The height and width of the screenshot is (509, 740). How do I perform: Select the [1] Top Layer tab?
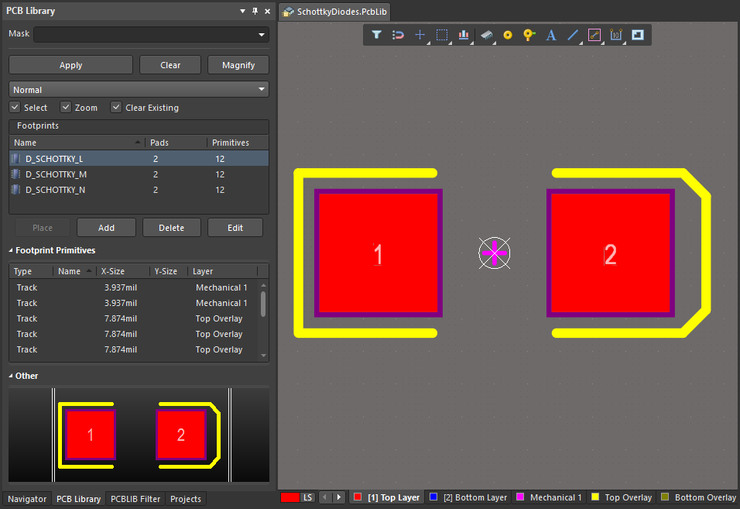tap(387, 497)
